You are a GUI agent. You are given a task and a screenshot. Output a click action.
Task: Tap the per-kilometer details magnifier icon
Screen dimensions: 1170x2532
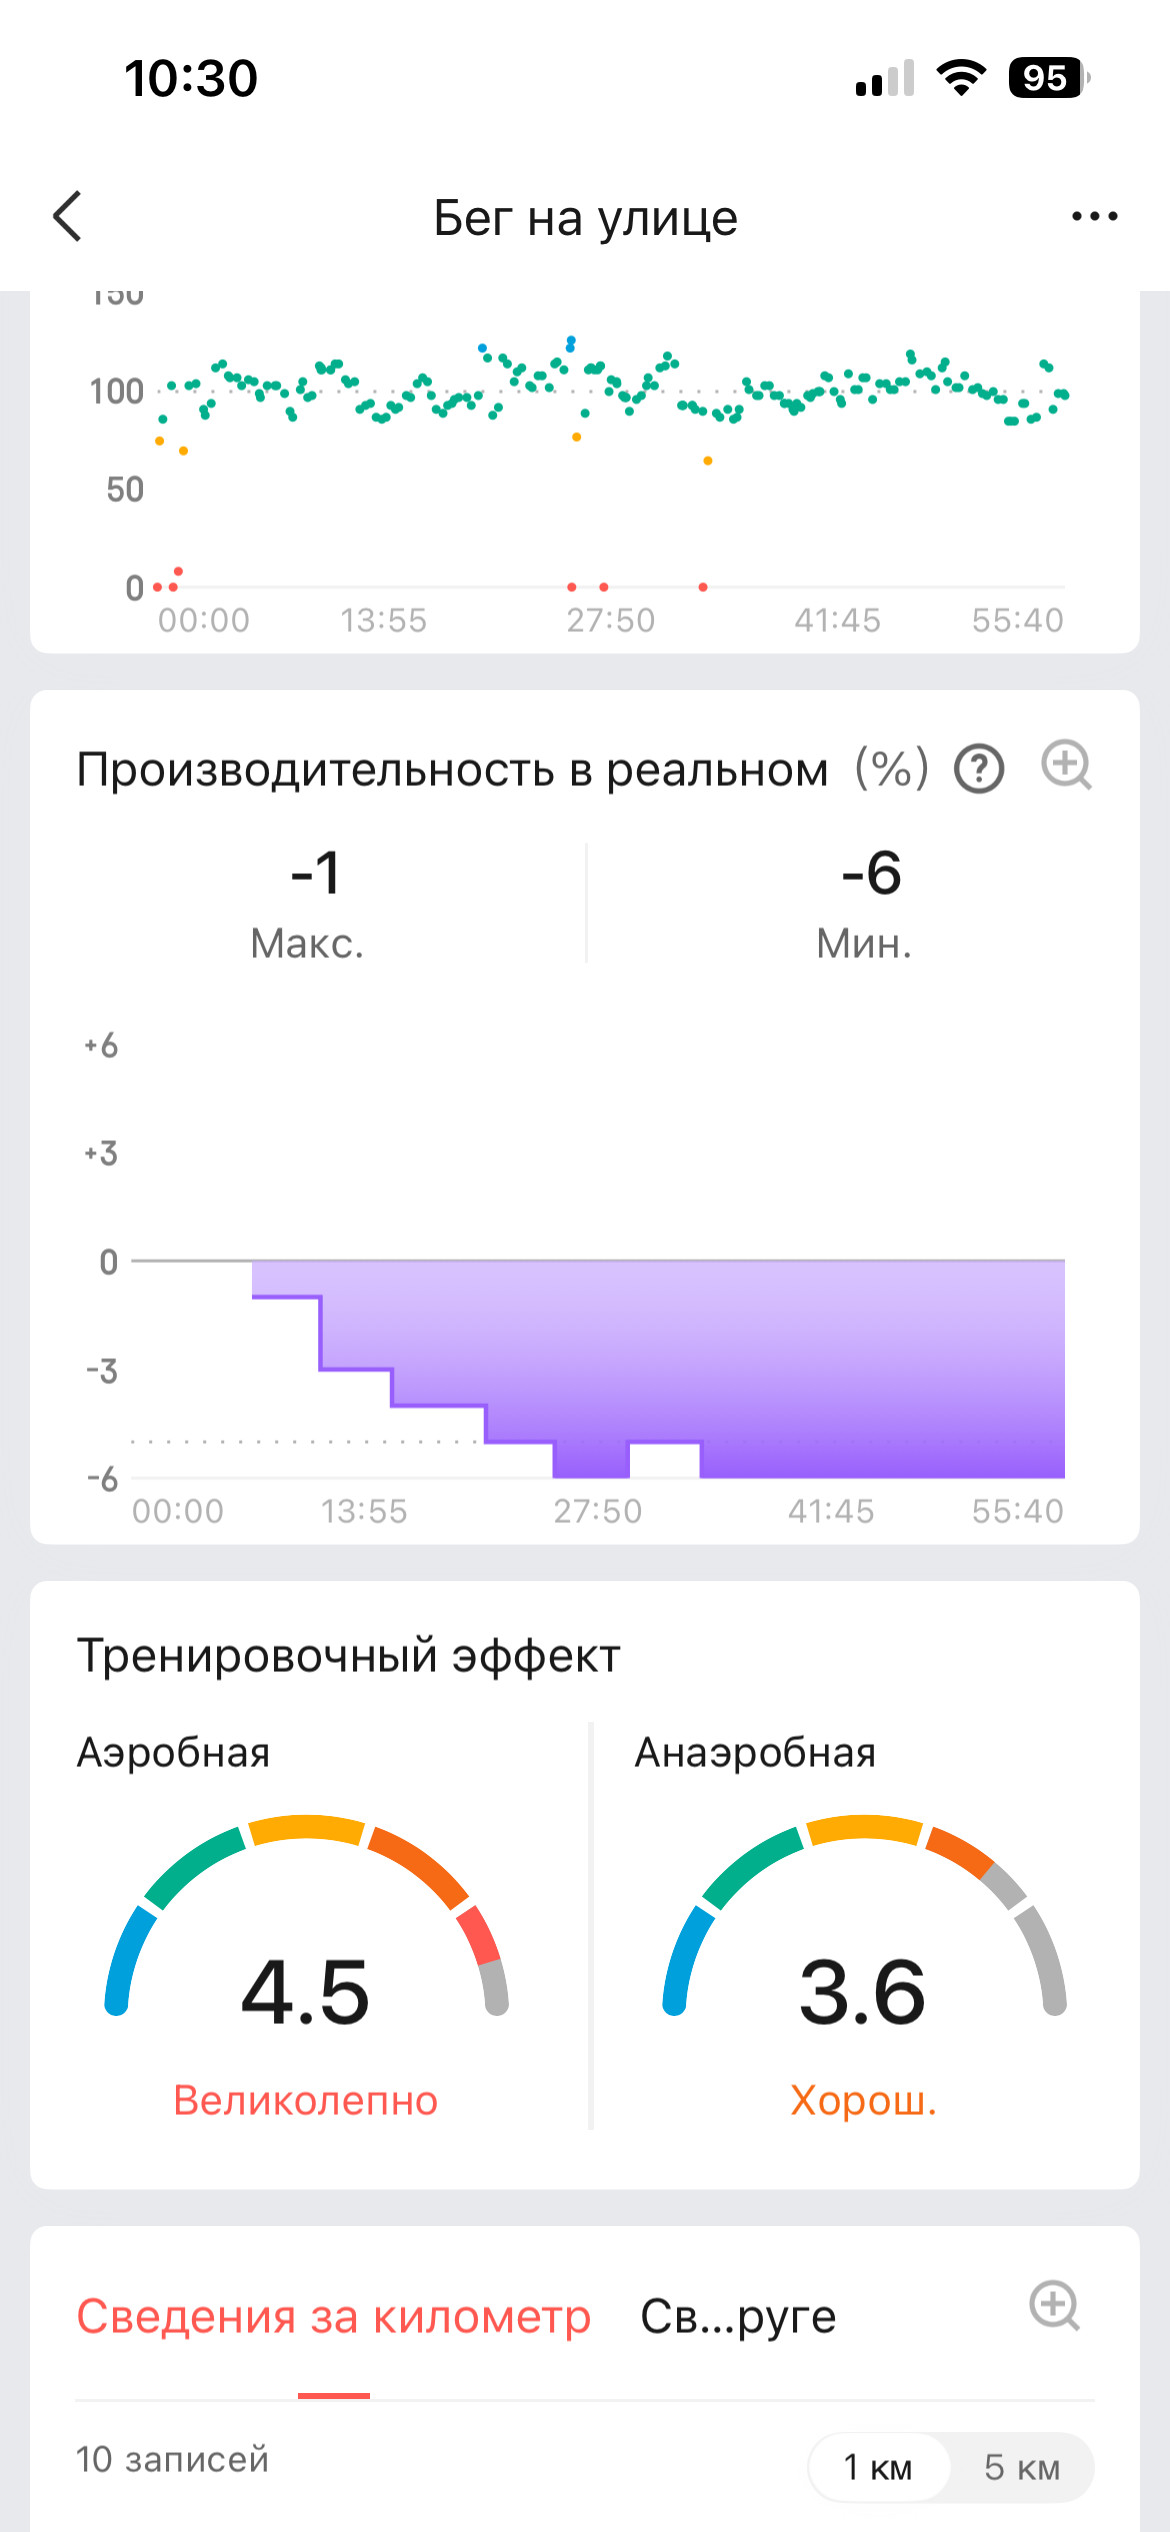coord(1055,2306)
